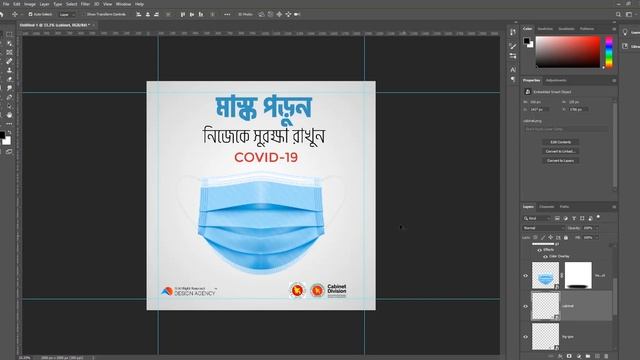Open layer filter Kind dropdown
This screenshot has height=360, width=640.
537,218
